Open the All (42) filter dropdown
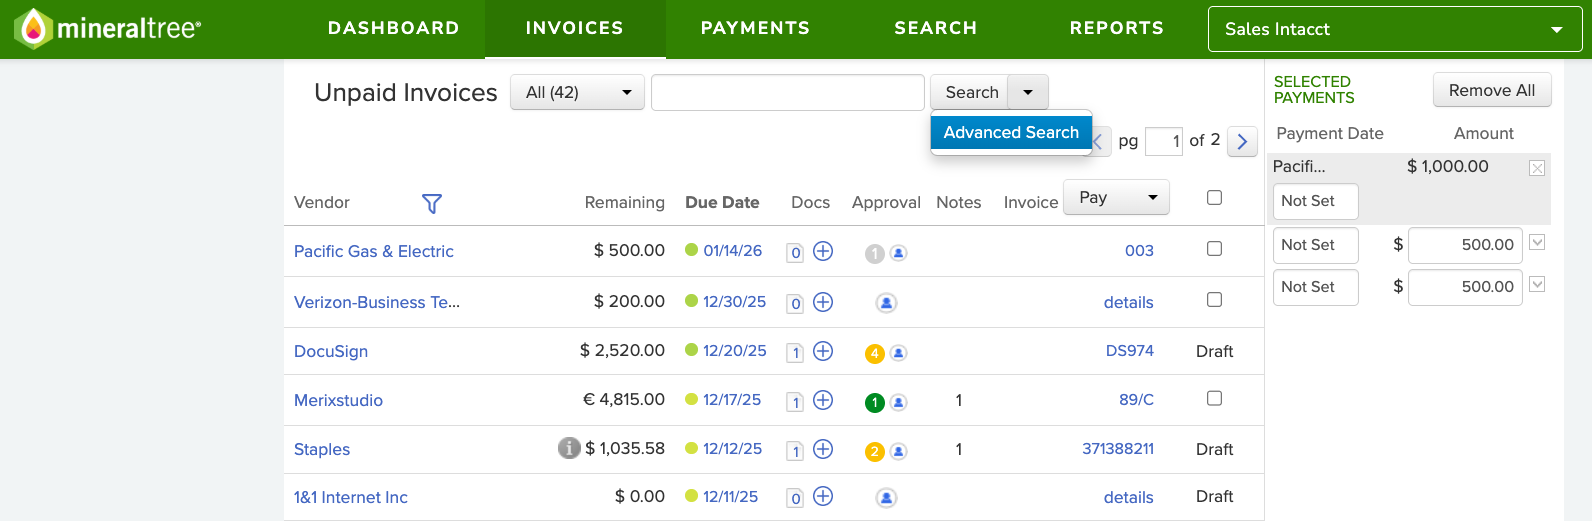Image resolution: width=1592 pixels, height=521 pixels. click(577, 92)
